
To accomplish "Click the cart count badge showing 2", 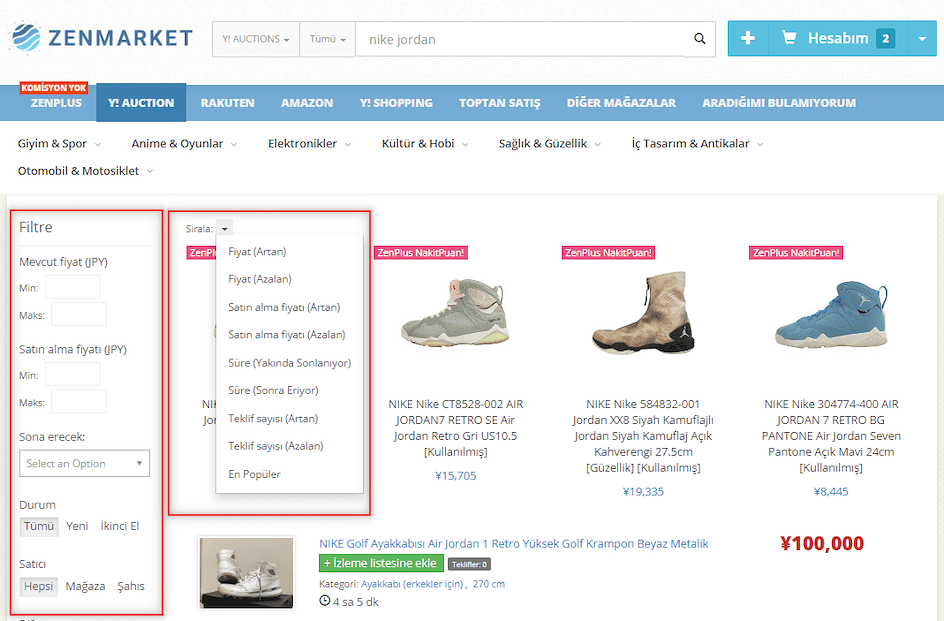I will tap(885, 39).
